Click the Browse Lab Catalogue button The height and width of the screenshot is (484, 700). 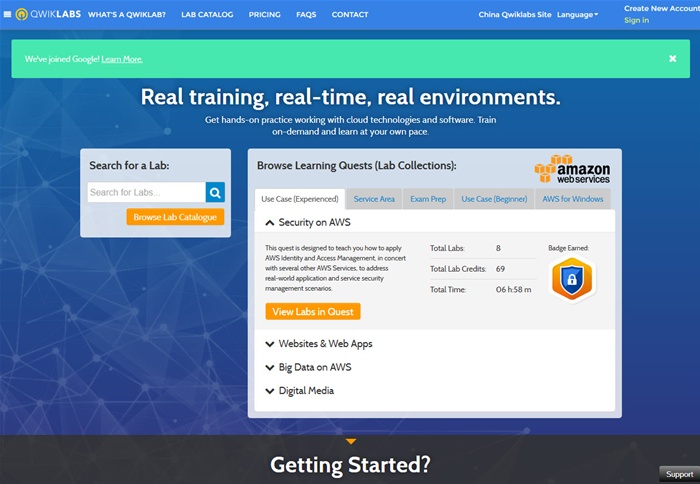coord(175,217)
